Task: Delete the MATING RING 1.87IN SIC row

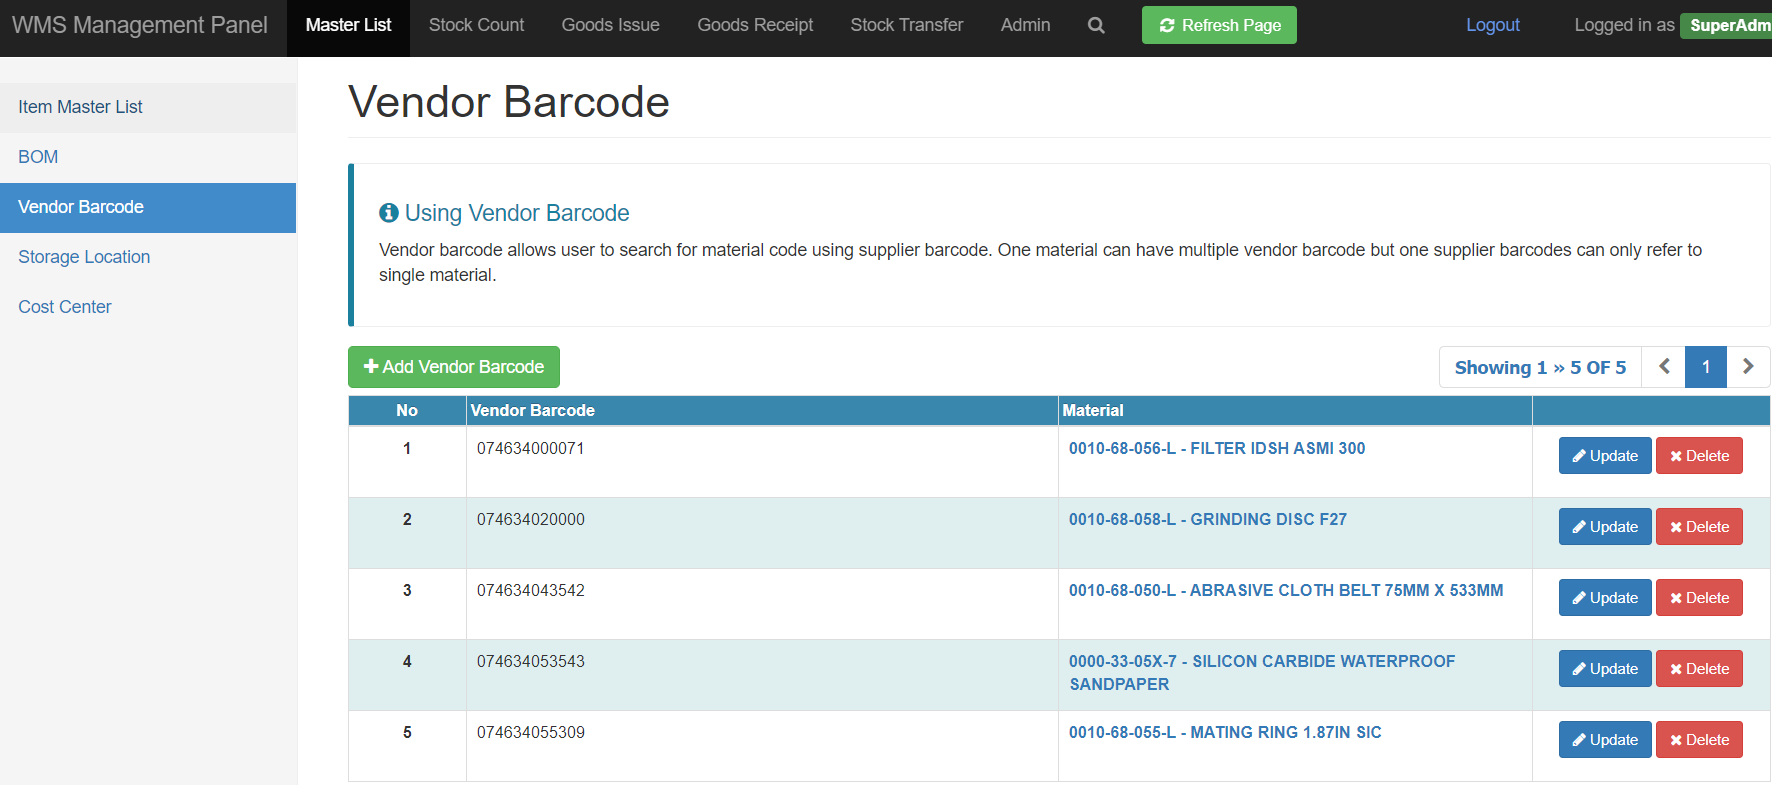Action: tap(1699, 740)
